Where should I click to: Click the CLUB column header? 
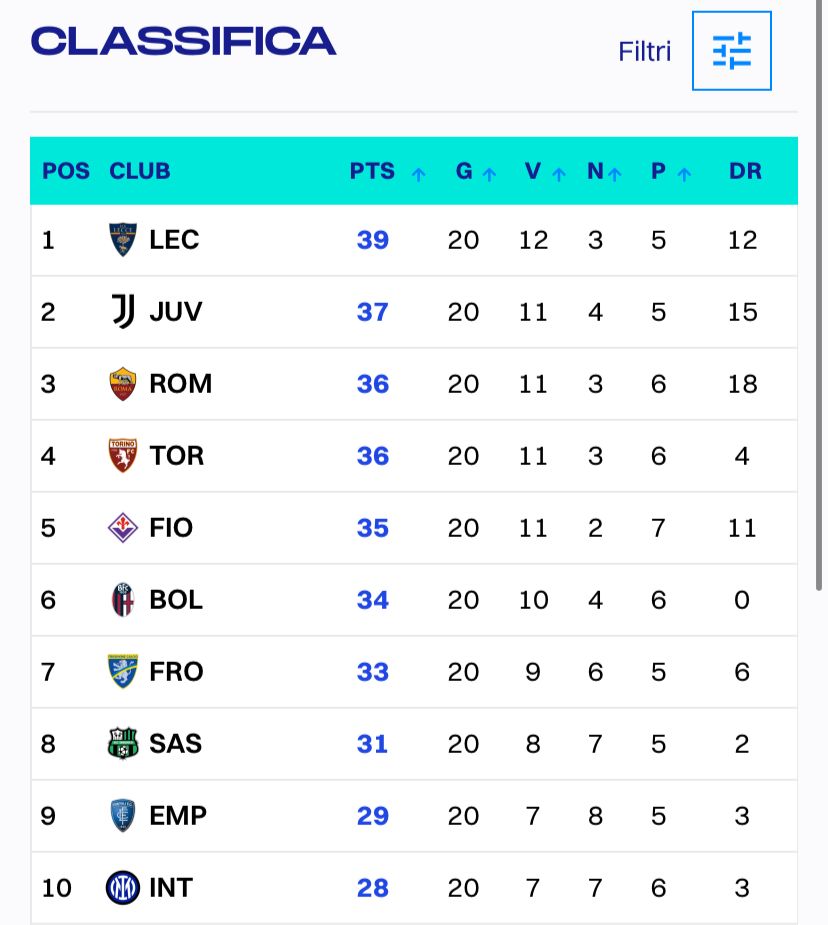[140, 171]
